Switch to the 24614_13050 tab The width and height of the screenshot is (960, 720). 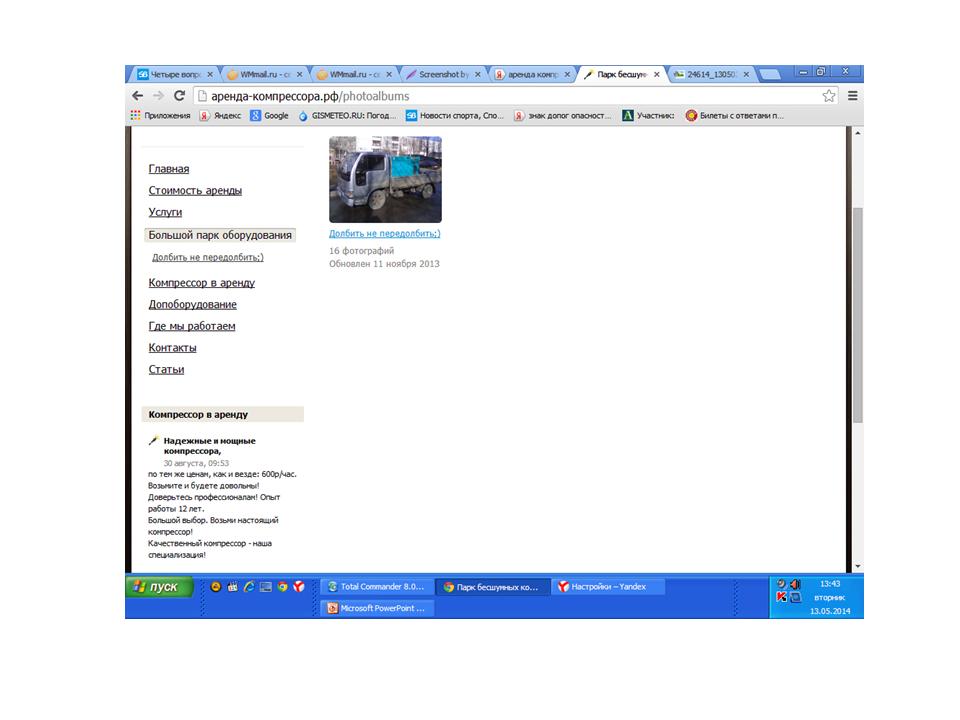(711, 74)
